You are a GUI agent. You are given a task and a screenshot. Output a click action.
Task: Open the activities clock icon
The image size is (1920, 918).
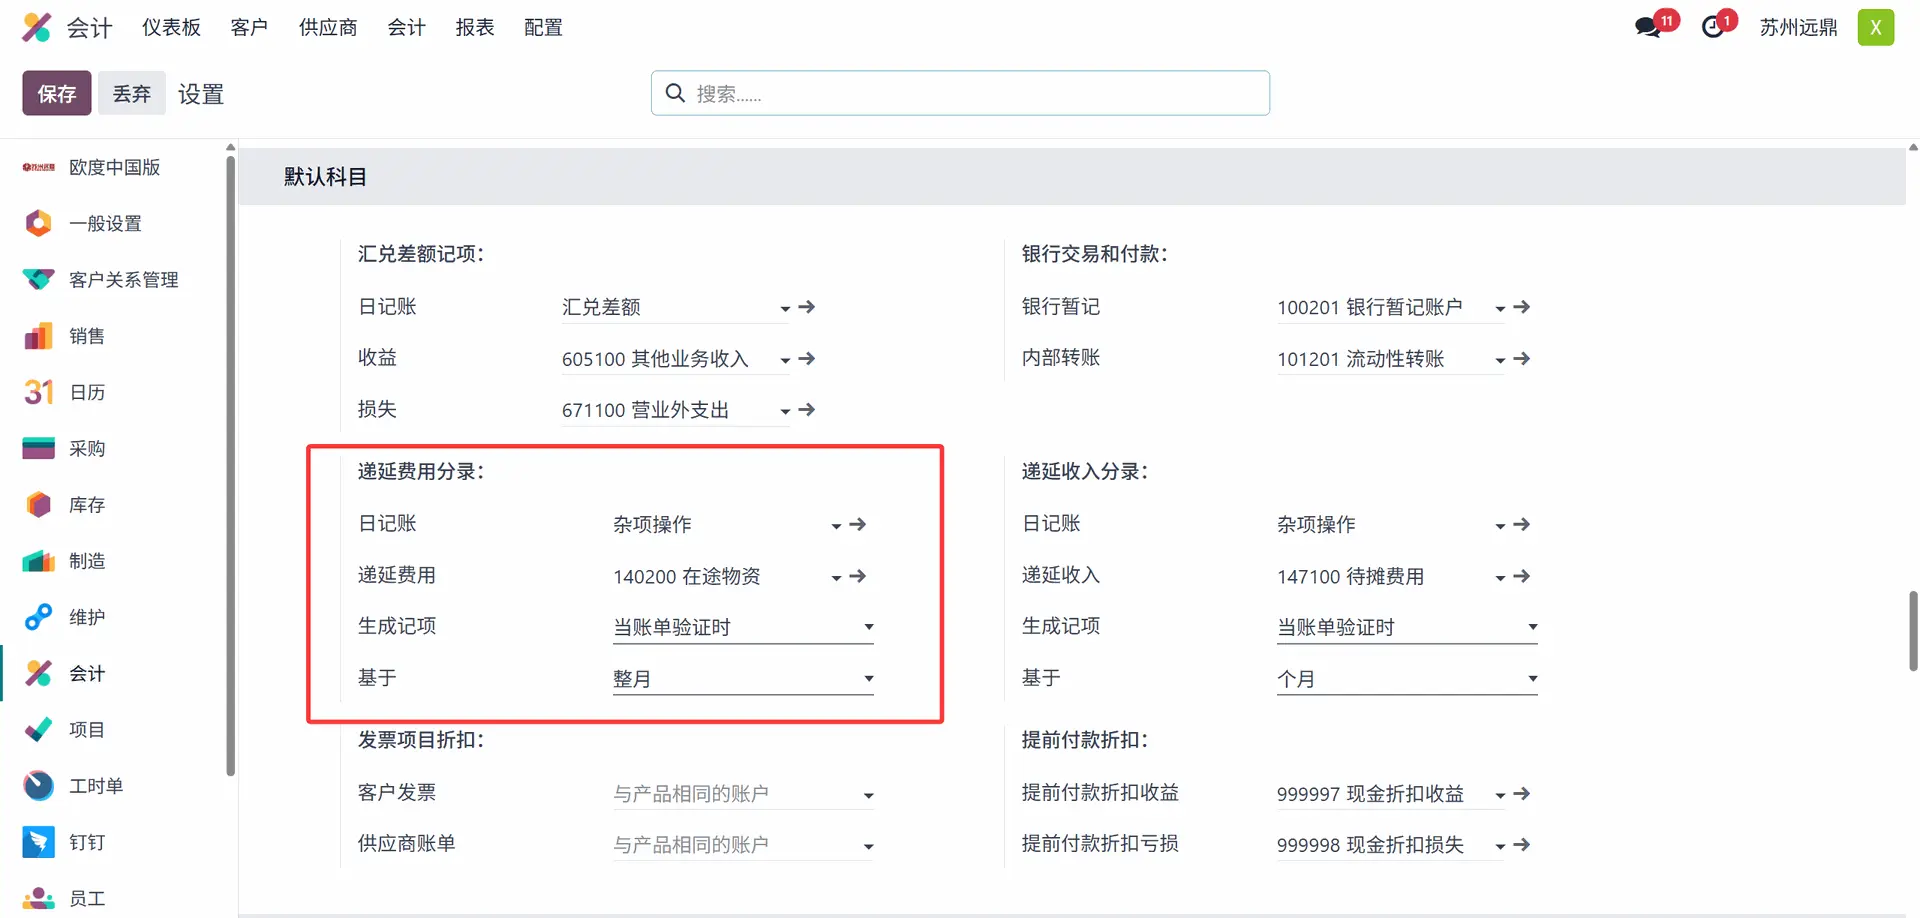point(1714,27)
